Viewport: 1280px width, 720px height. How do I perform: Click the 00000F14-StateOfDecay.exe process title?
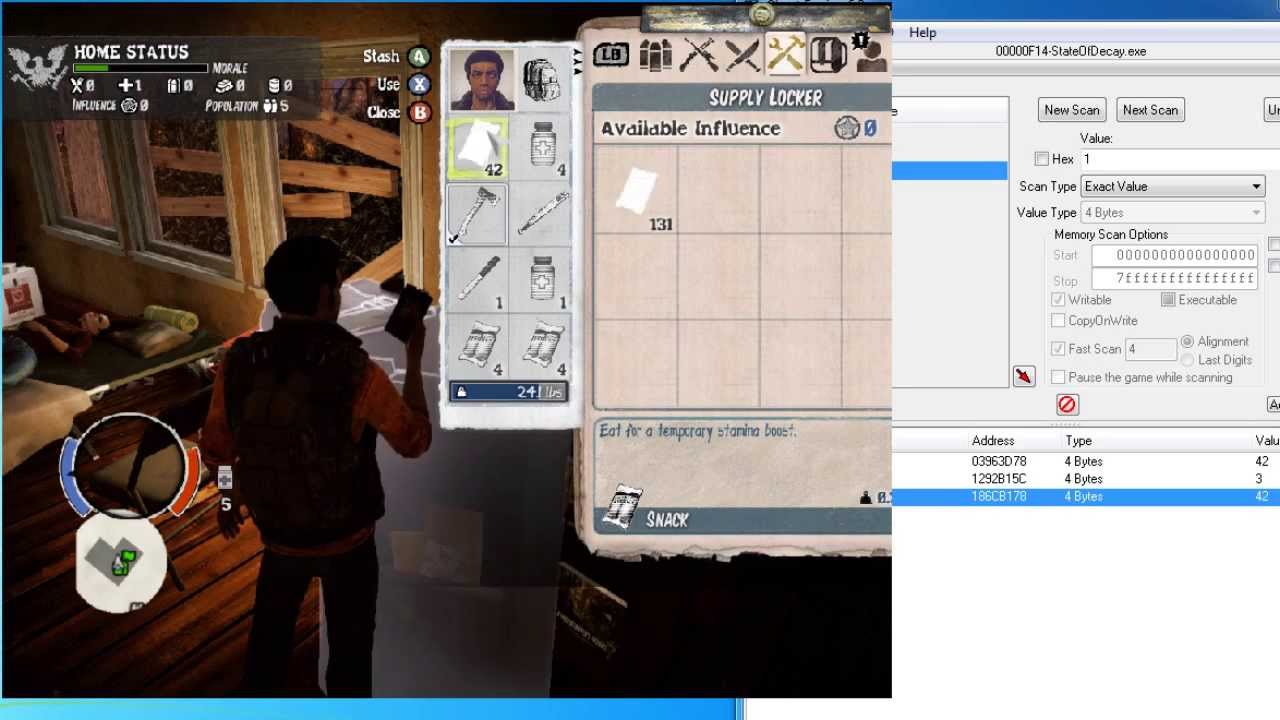[x=1071, y=51]
